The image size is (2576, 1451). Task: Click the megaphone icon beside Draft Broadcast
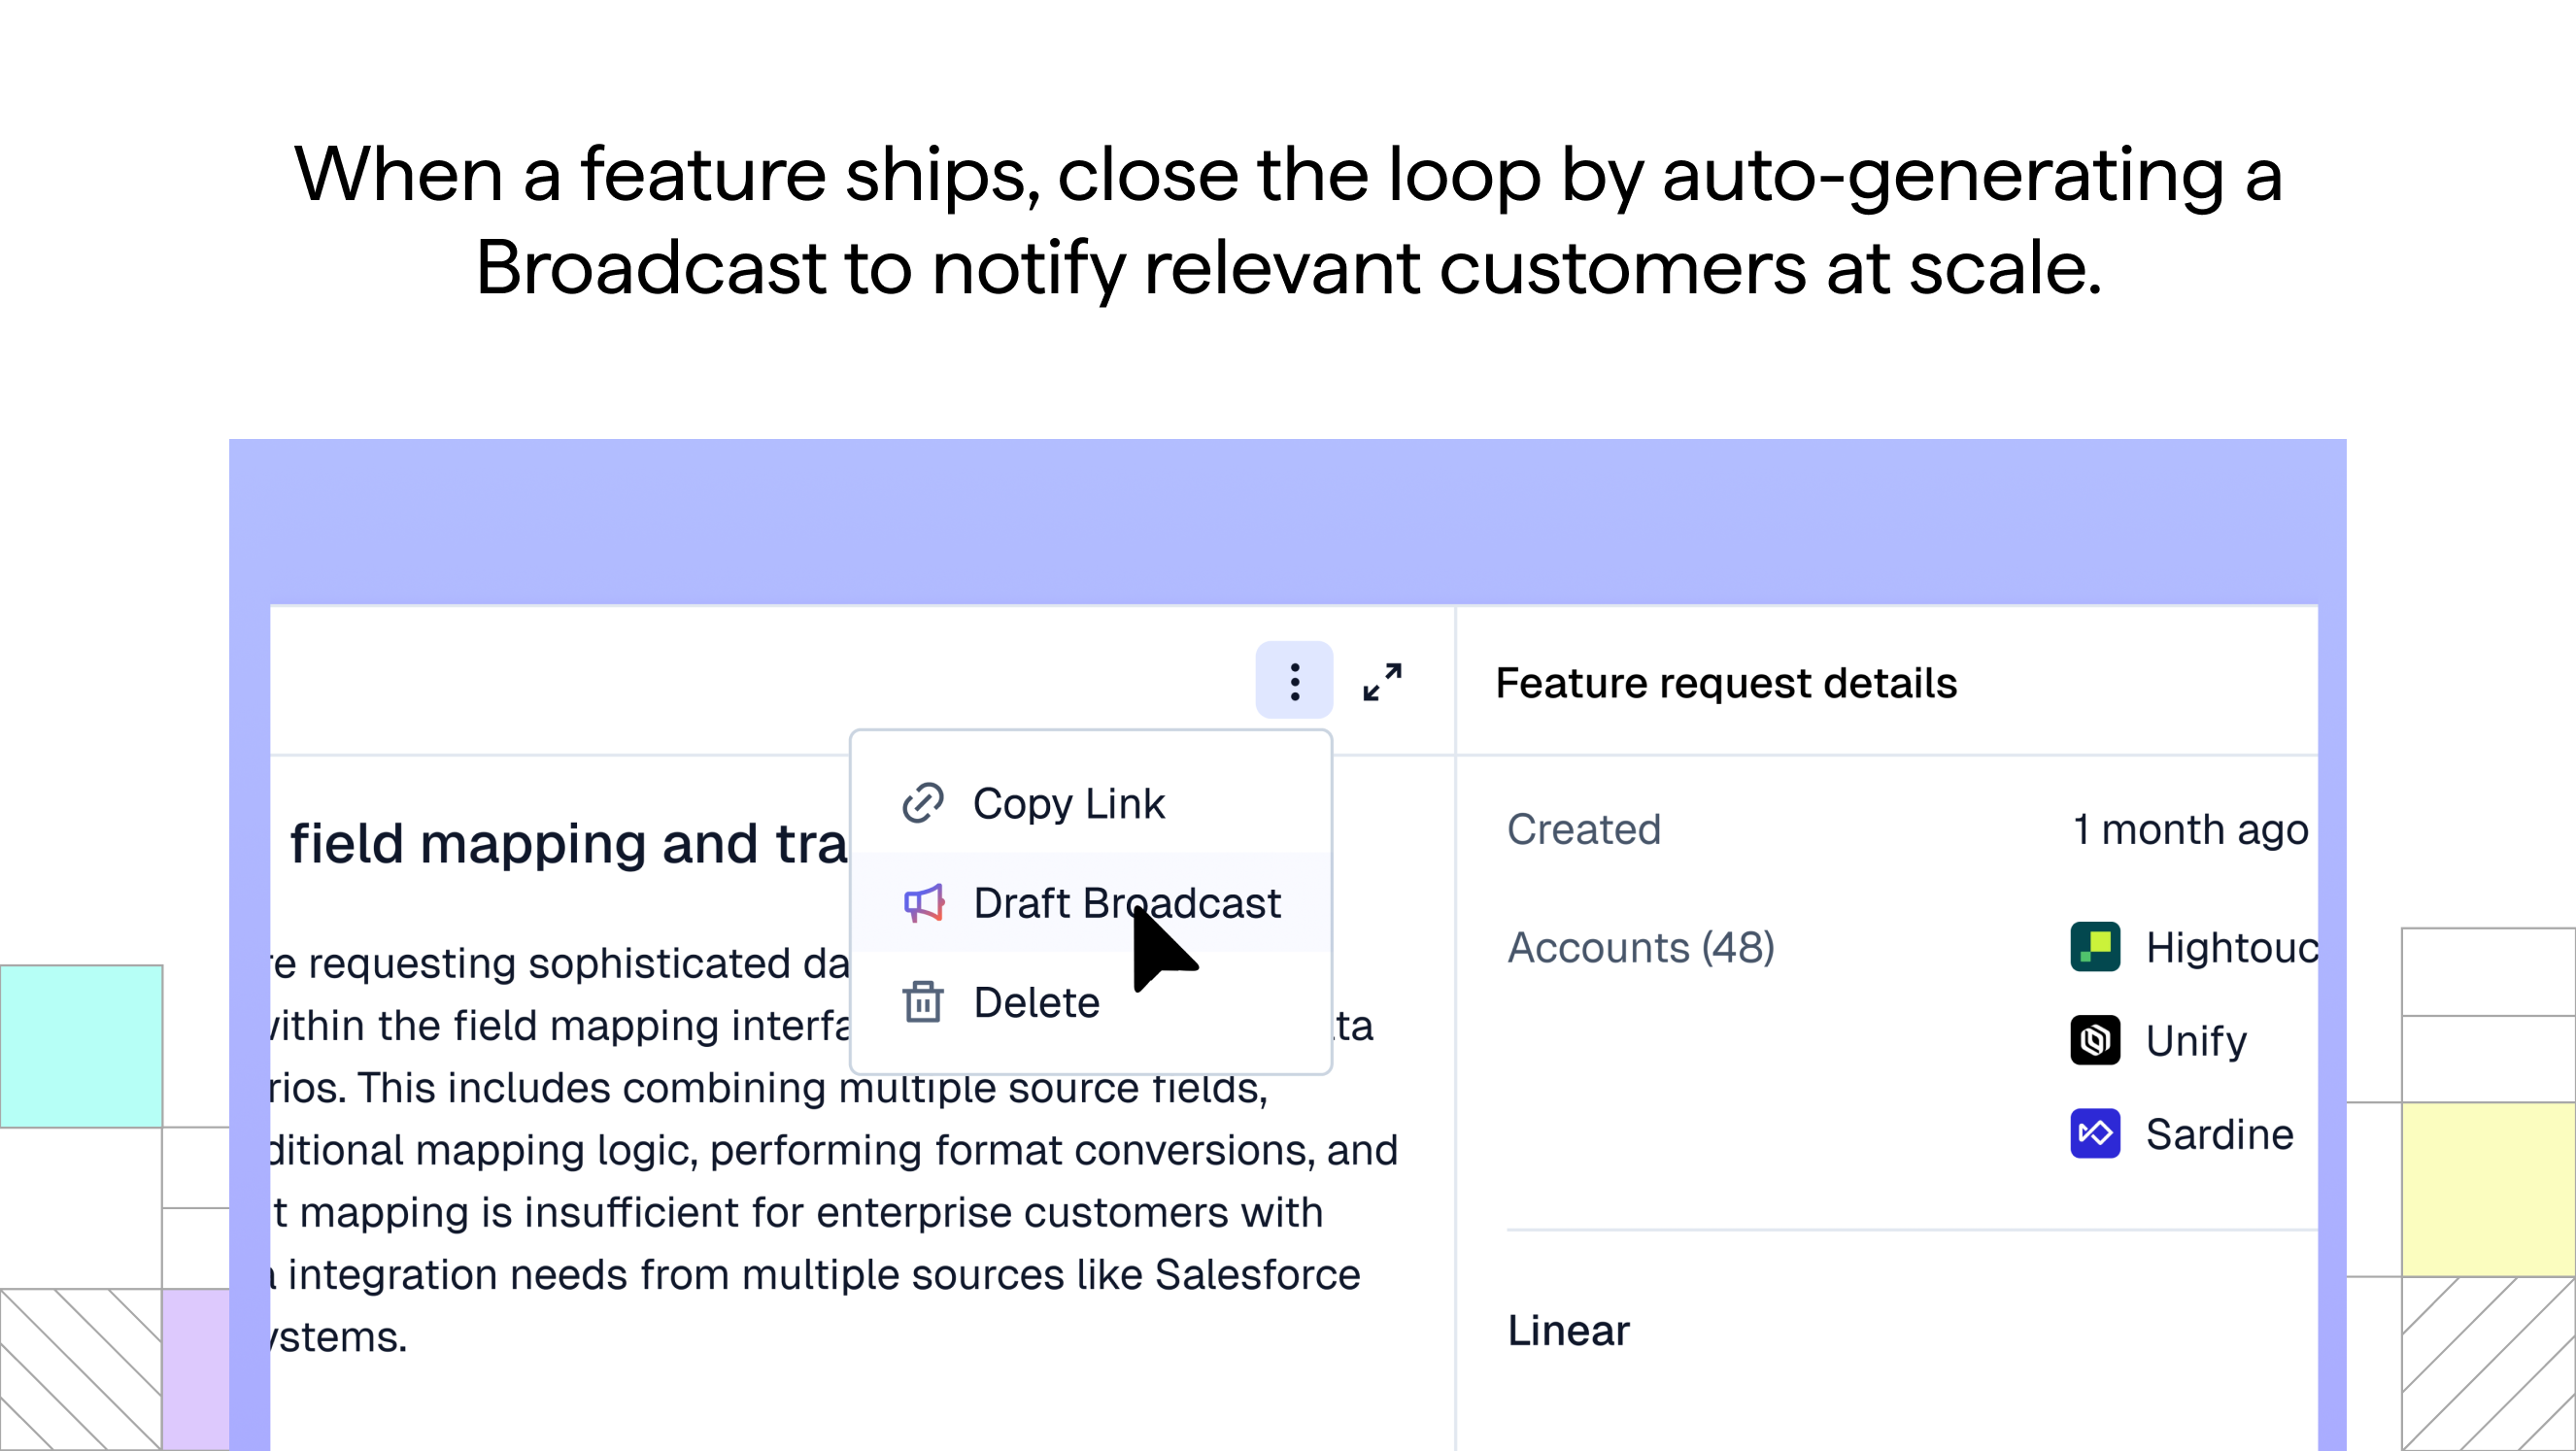coord(921,903)
